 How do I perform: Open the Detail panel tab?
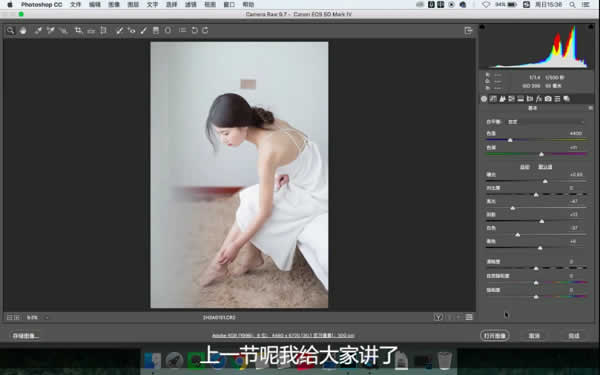tap(502, 99)
